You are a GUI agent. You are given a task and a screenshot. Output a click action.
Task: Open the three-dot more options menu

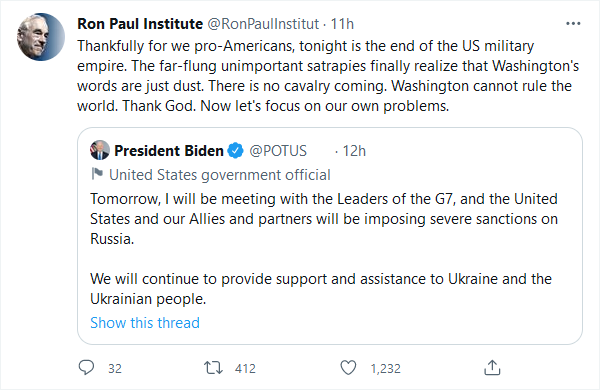pyautogui.click(x=573, y=24)
